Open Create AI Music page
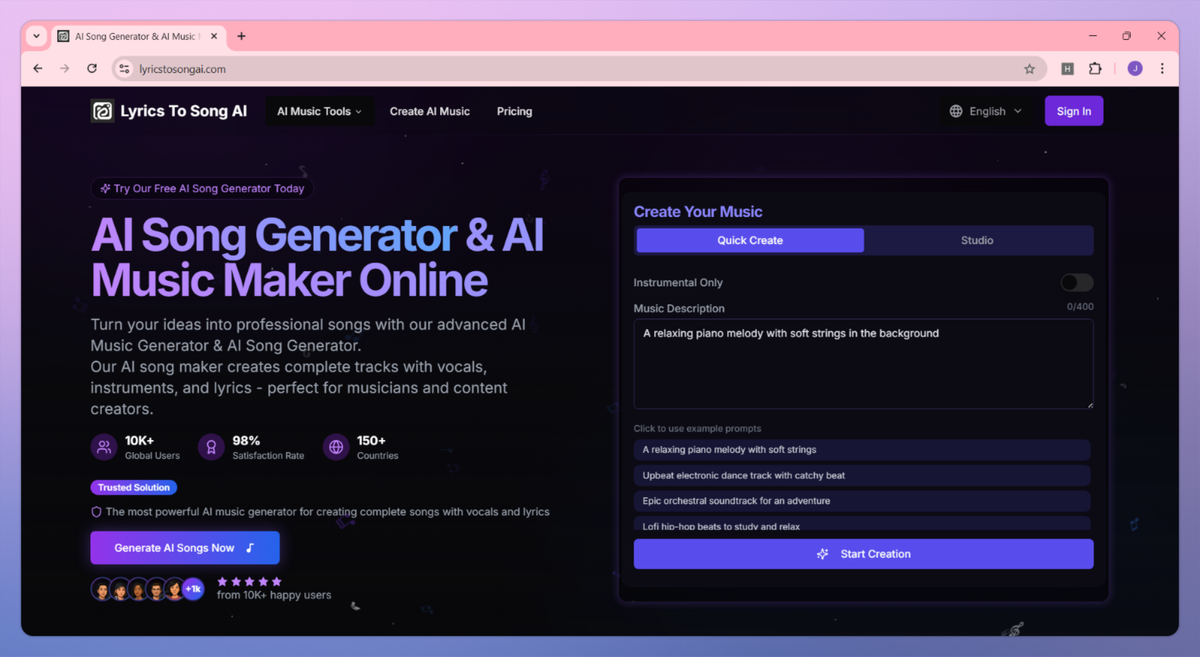 tap(429, 111)
